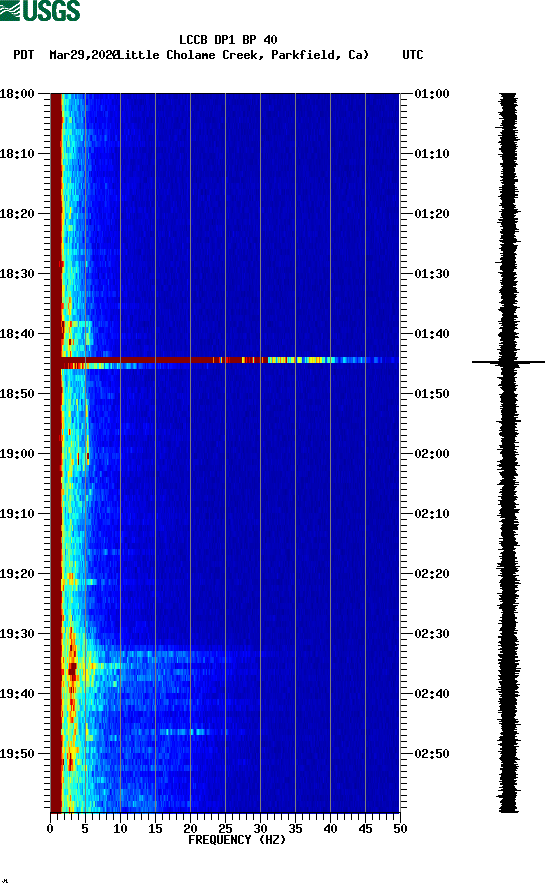Screen dimensions: 552x892
Task: Click the 02:50 UTC time label
Action: pos(432,754)
